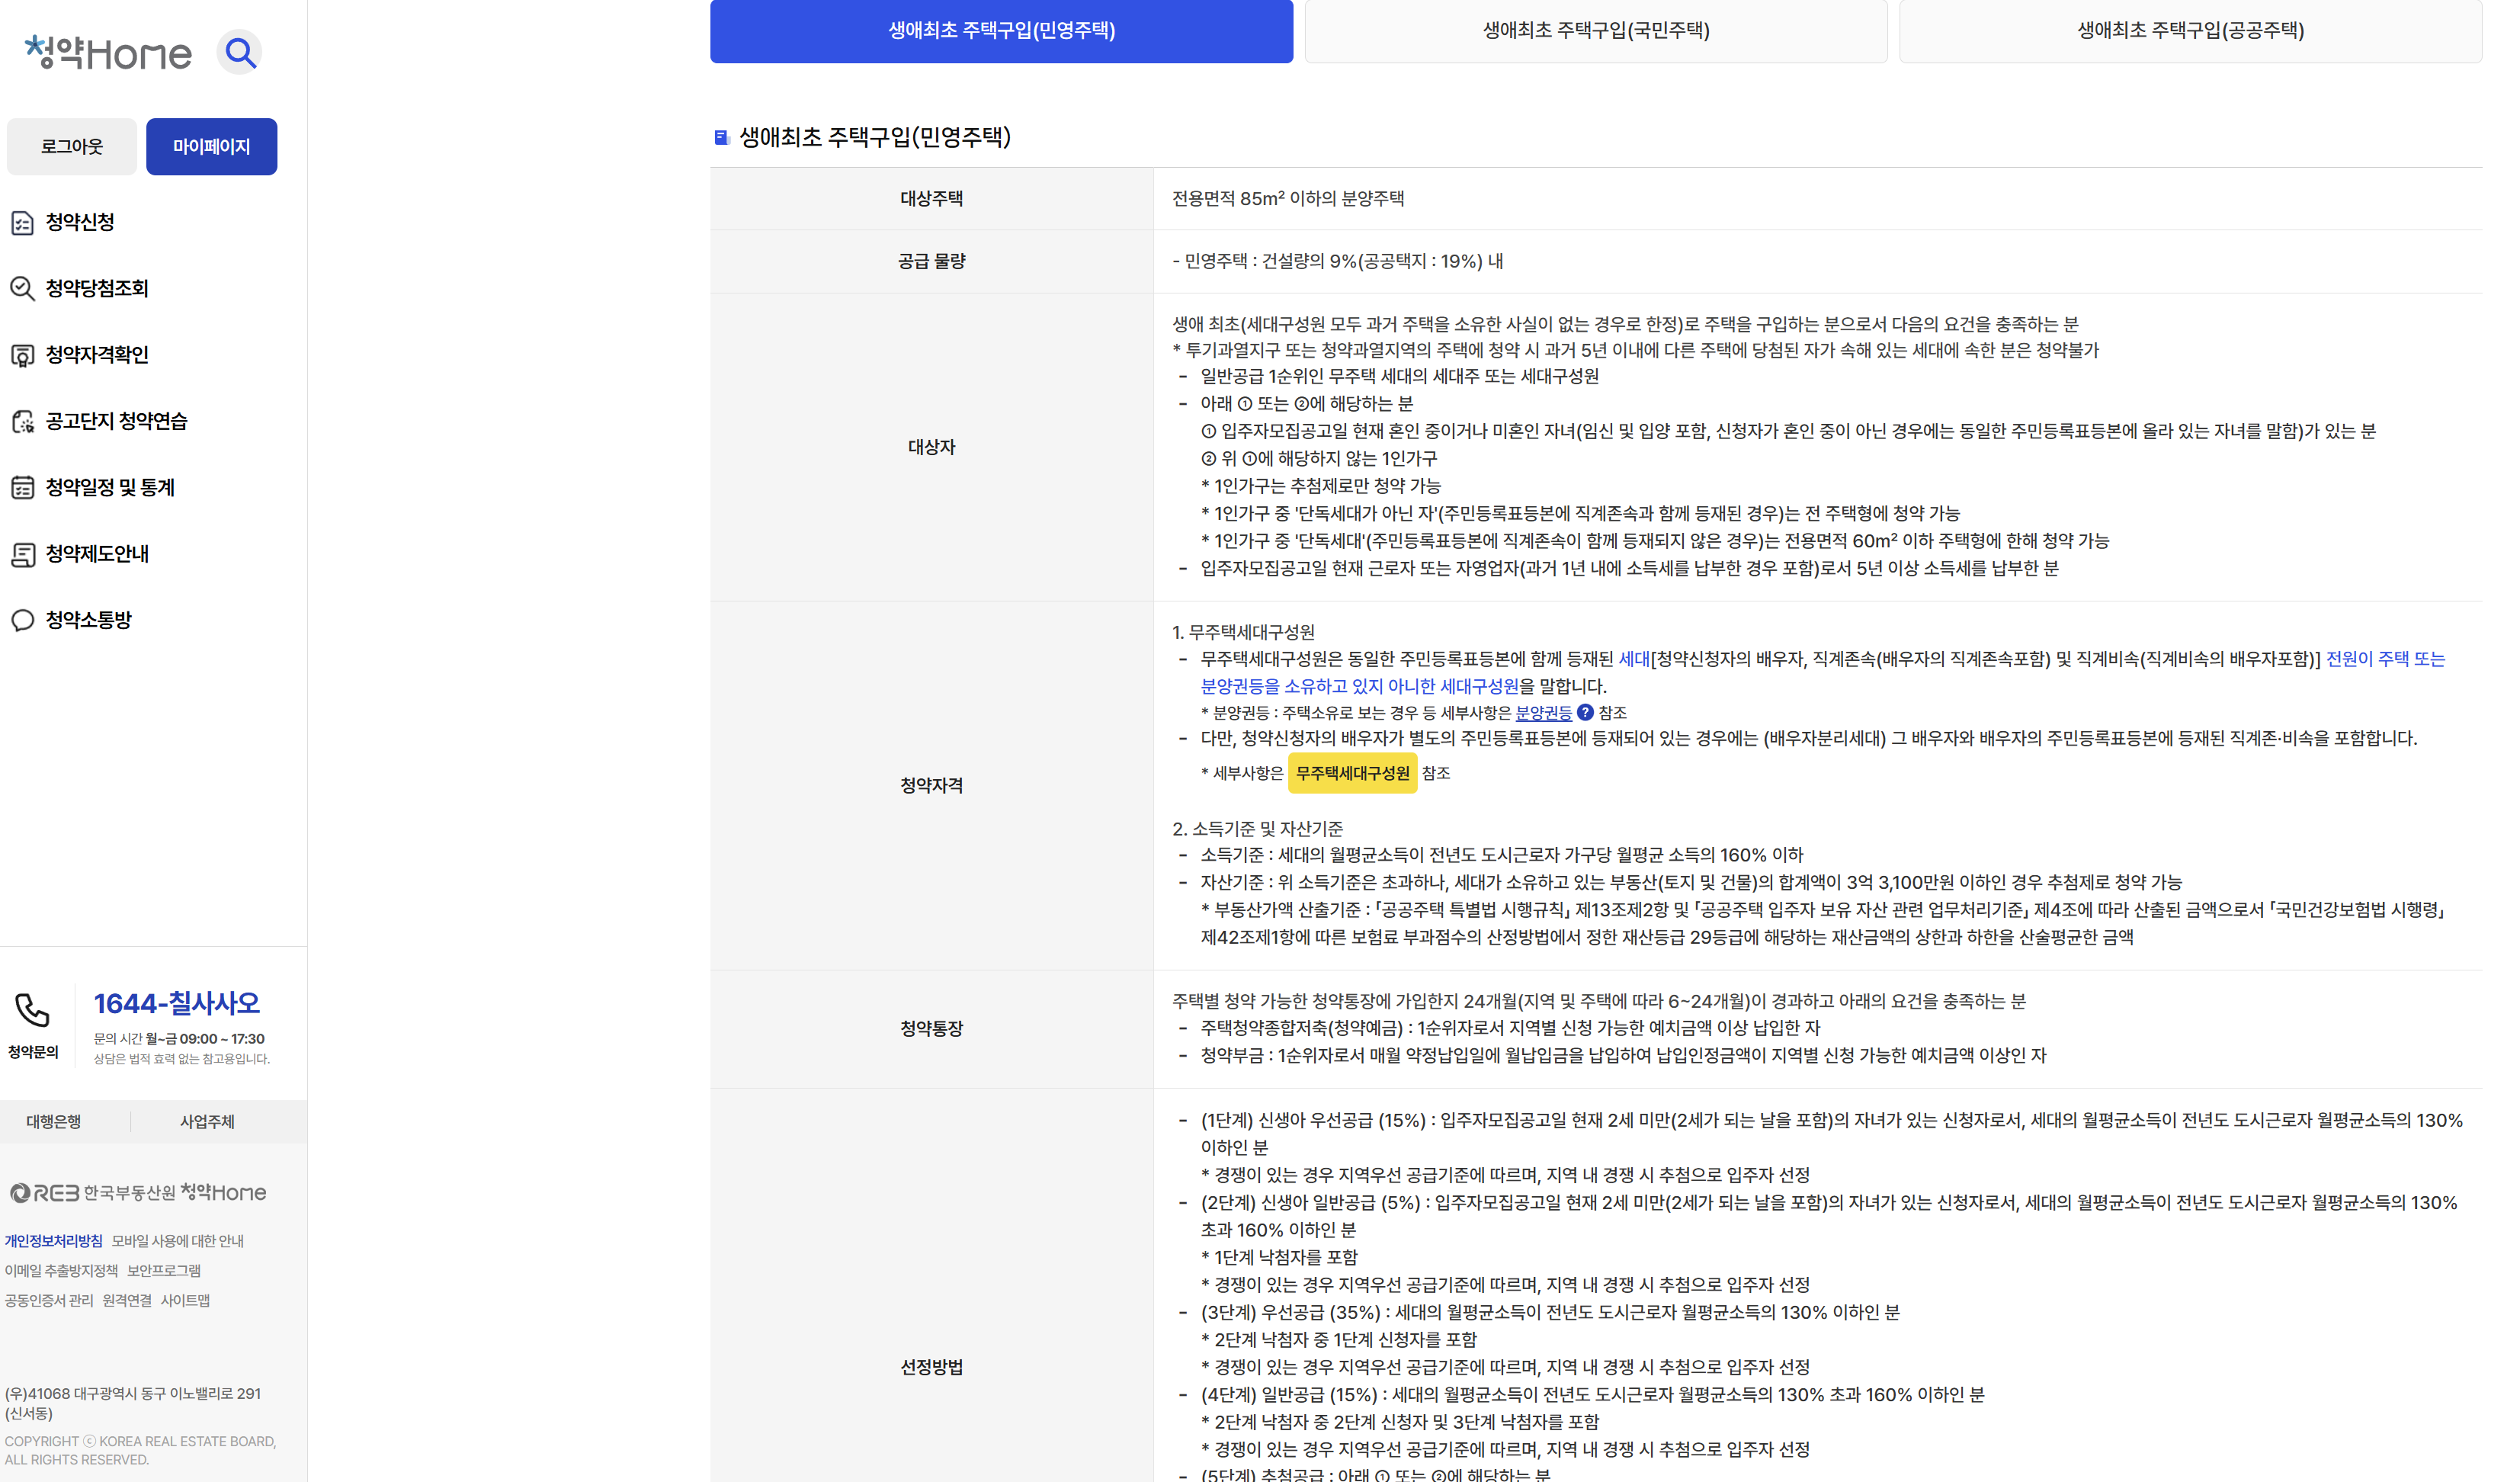
Task: Open 청약소통방 chat icon item
Action: tap(23, 621)
